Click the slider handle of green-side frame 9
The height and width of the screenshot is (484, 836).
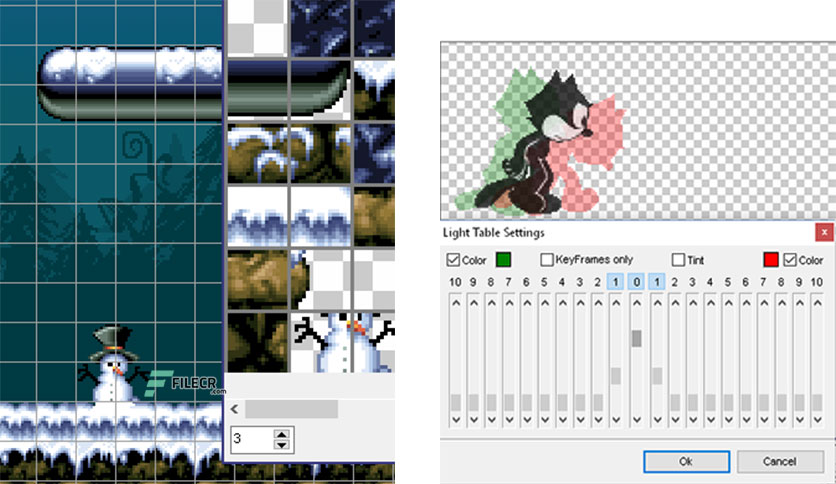coord(473,402)
